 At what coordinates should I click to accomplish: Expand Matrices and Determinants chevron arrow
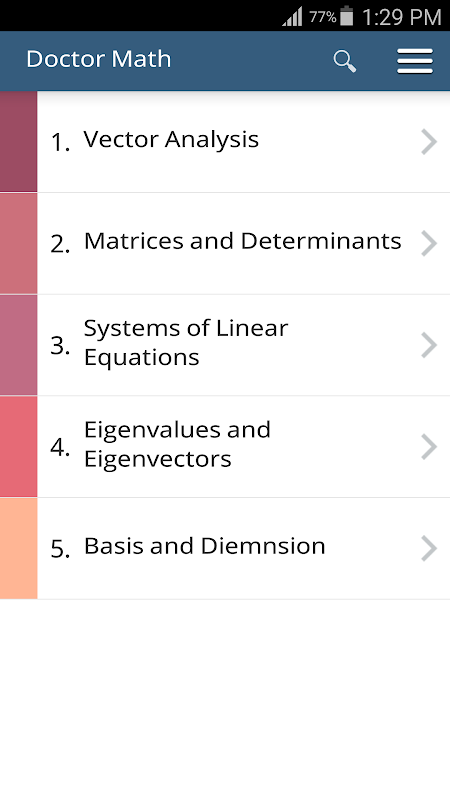pos(429,243)
